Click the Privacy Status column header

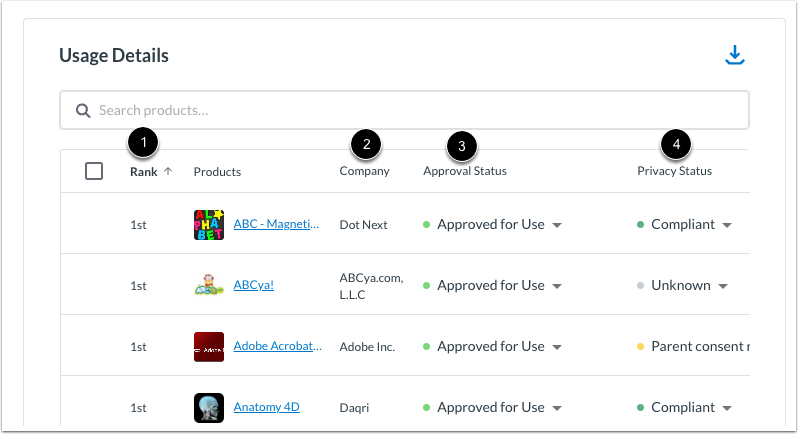click(x=674, y=171)
